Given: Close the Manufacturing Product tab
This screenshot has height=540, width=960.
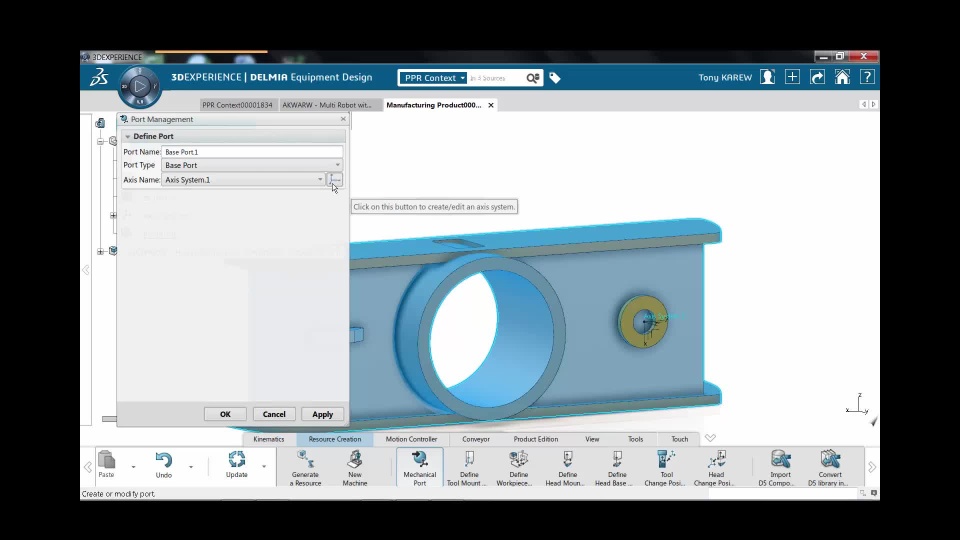Looking at the screenshot, I should coord(490,105).
